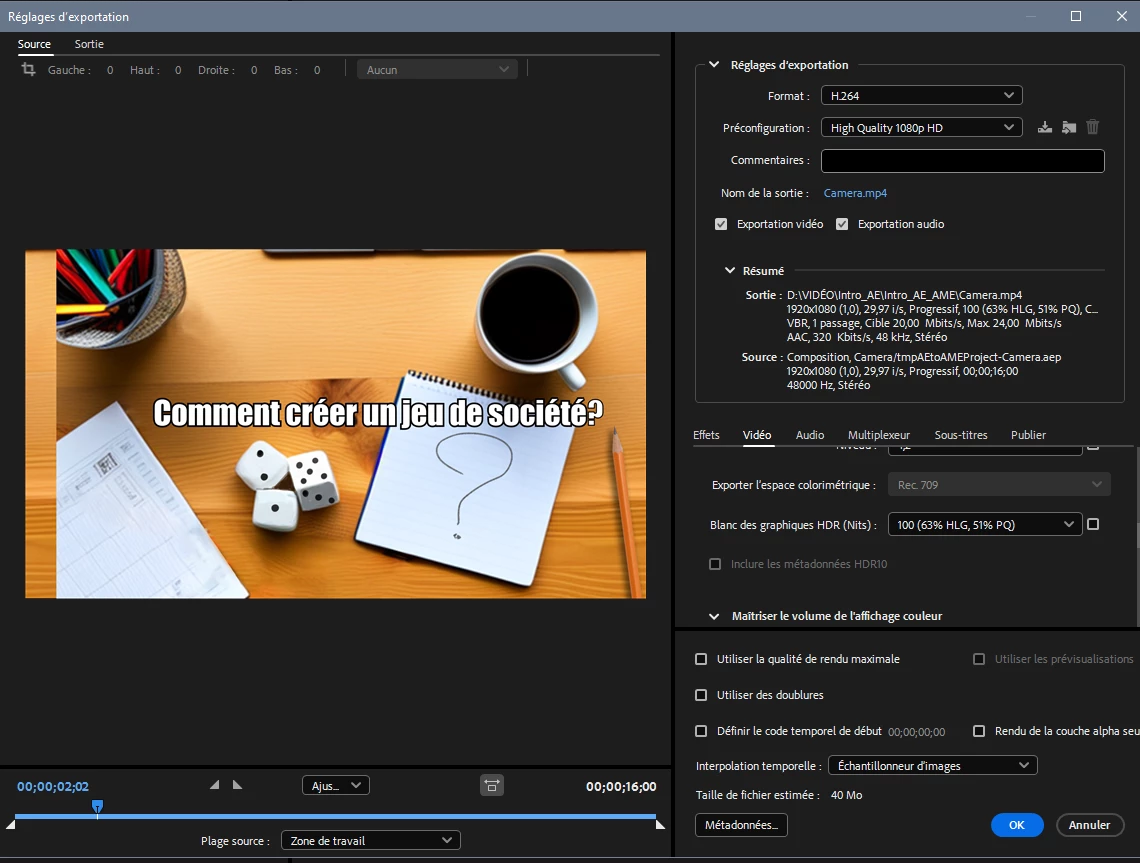Open Exporter l'espace colorimétrique Rec. 709 dropdown

click(x=999, y=485)
